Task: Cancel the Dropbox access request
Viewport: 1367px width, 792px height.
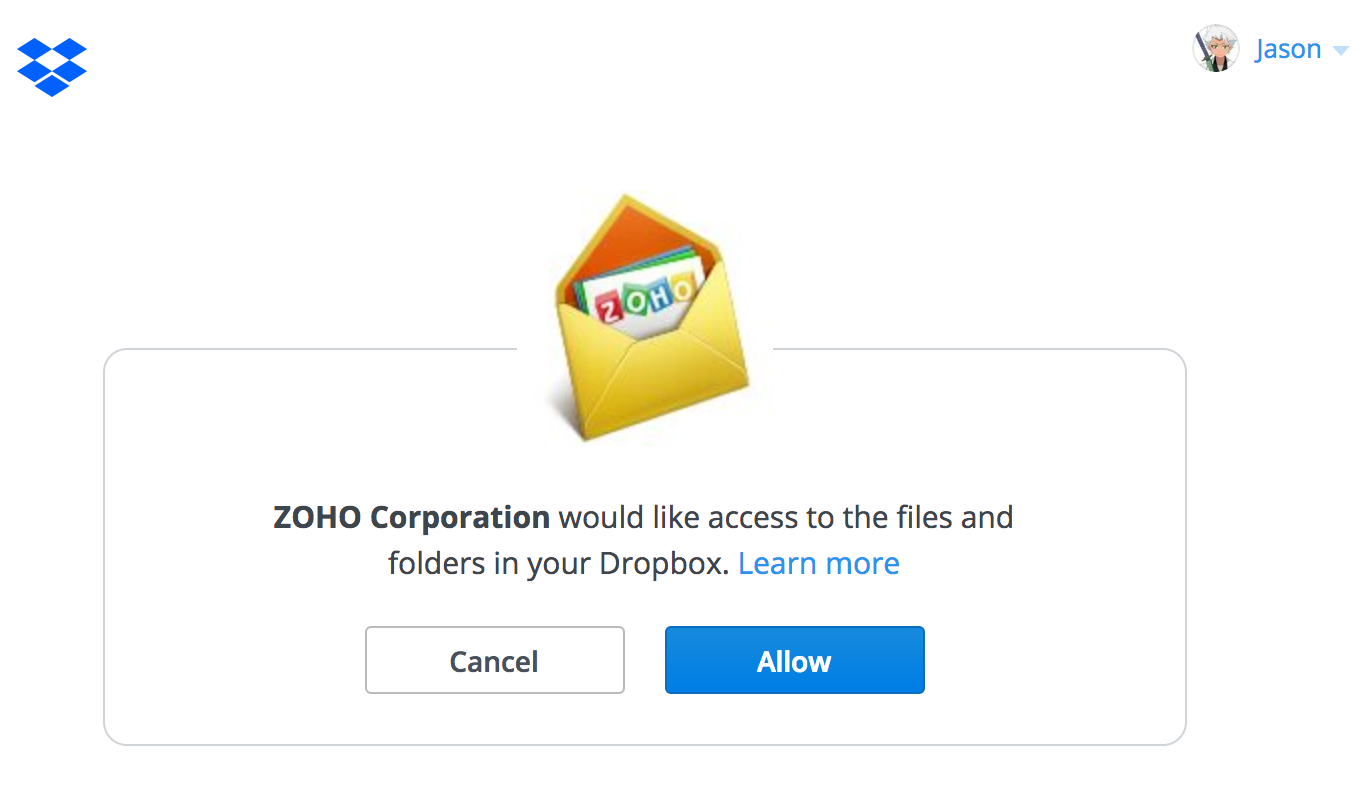Action: tap(495, 660)
